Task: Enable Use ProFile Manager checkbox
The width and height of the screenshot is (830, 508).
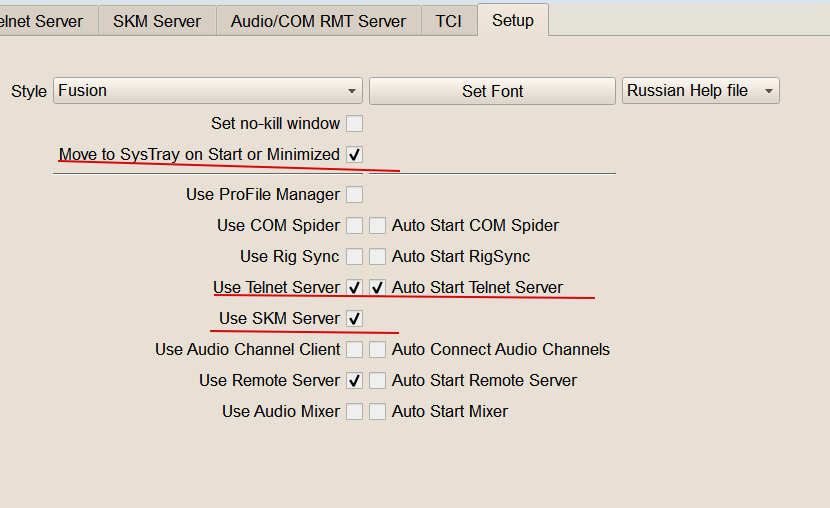Action: 354,195
